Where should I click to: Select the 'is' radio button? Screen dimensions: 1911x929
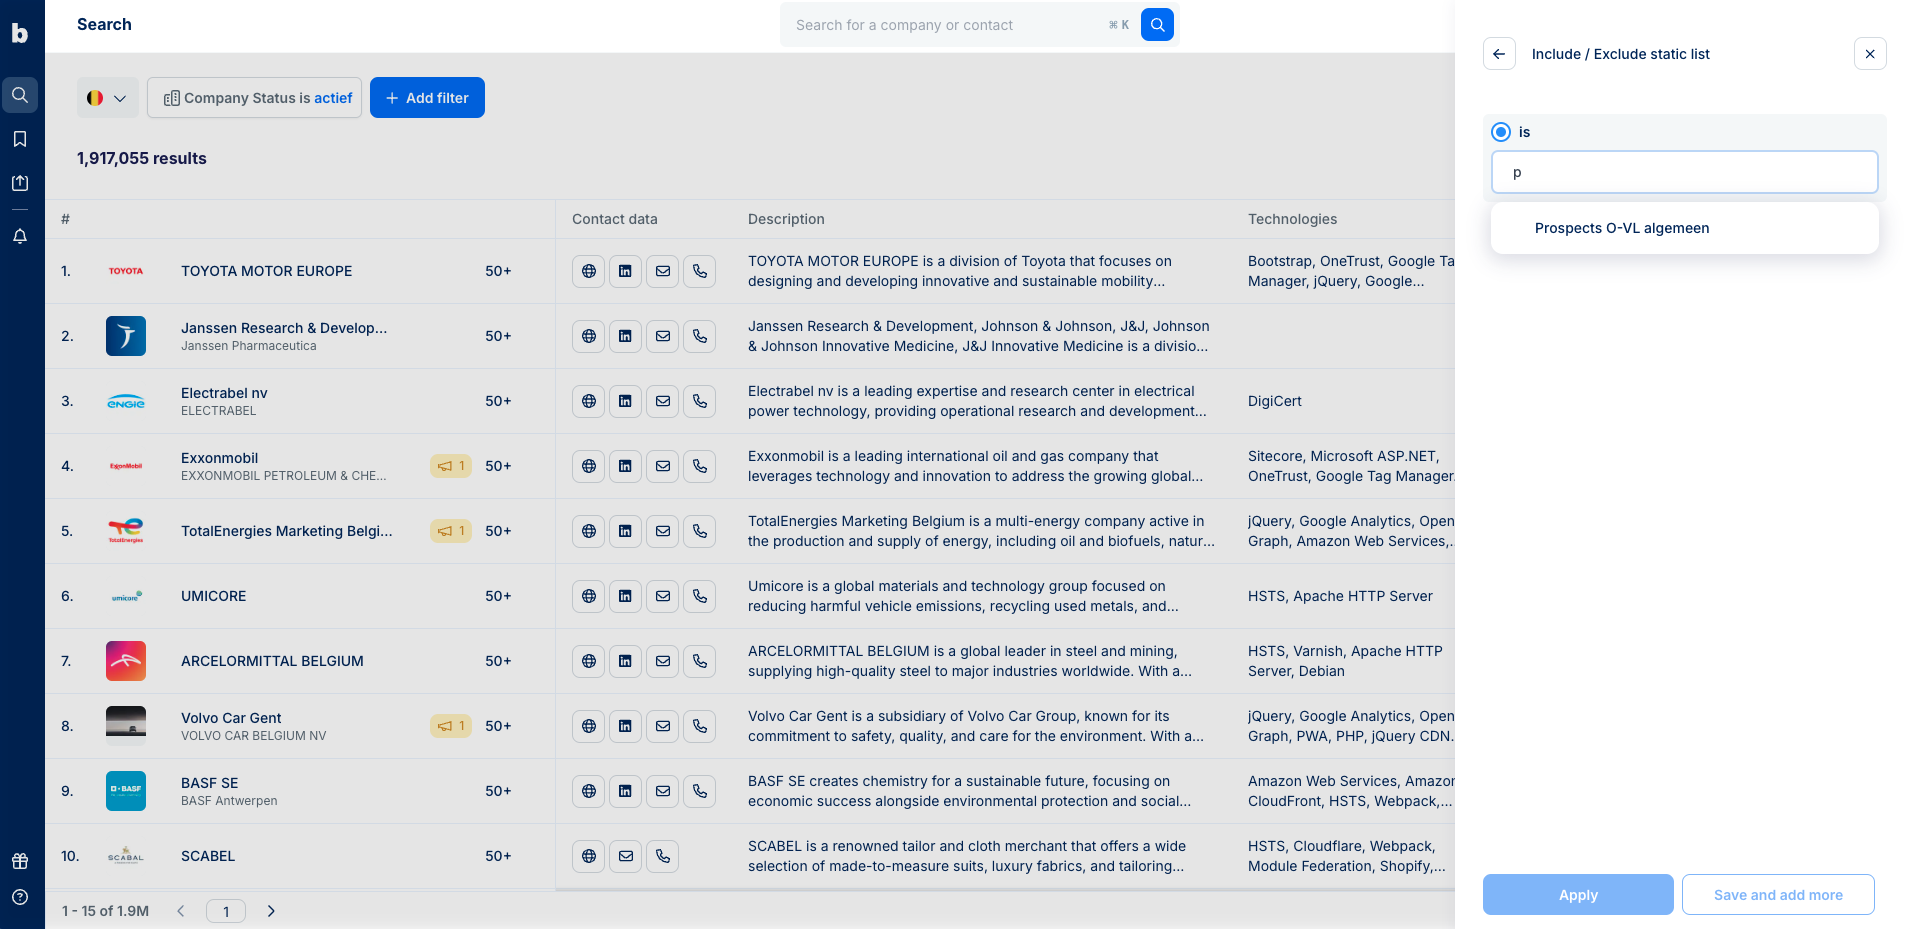[x=1501, y=132]
